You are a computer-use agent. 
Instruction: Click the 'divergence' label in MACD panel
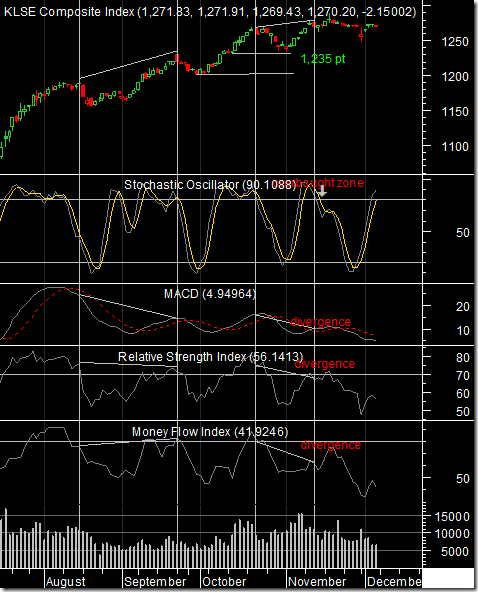click(321, 322)
